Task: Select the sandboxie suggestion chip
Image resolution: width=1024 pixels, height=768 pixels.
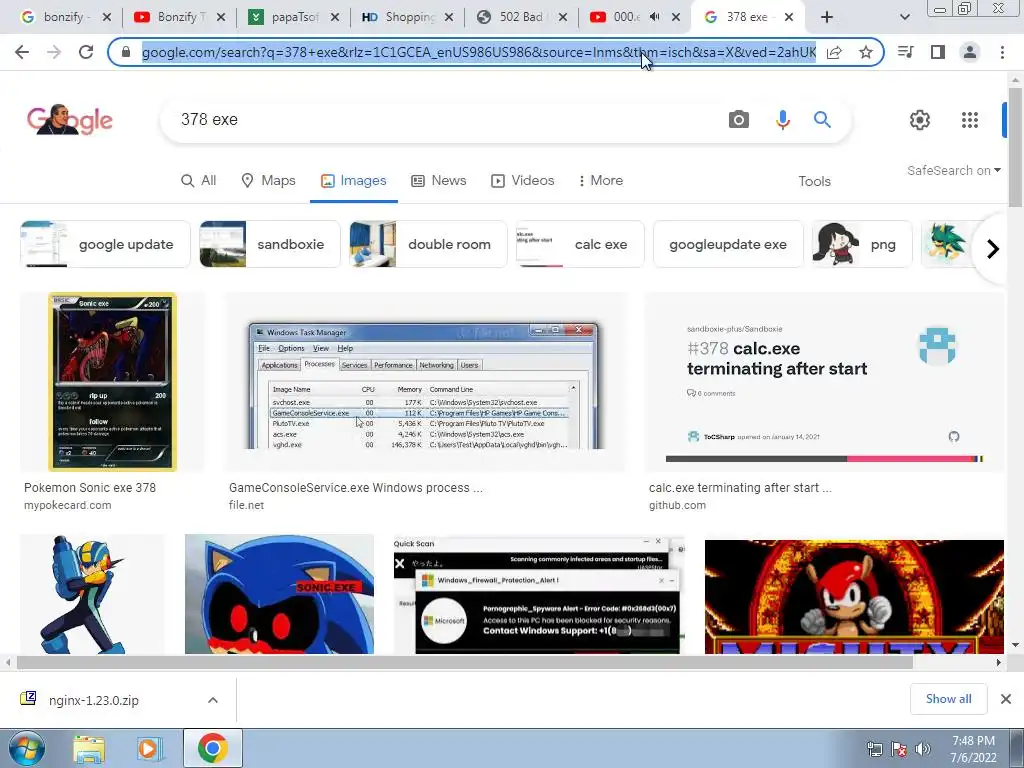Action: pos(270,244)
